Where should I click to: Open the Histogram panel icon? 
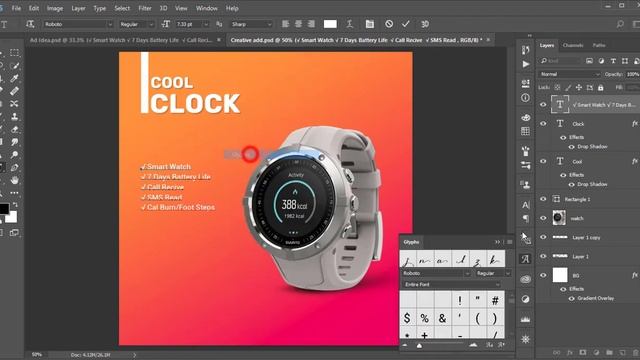pyautogui.click(x=525, y=319)
